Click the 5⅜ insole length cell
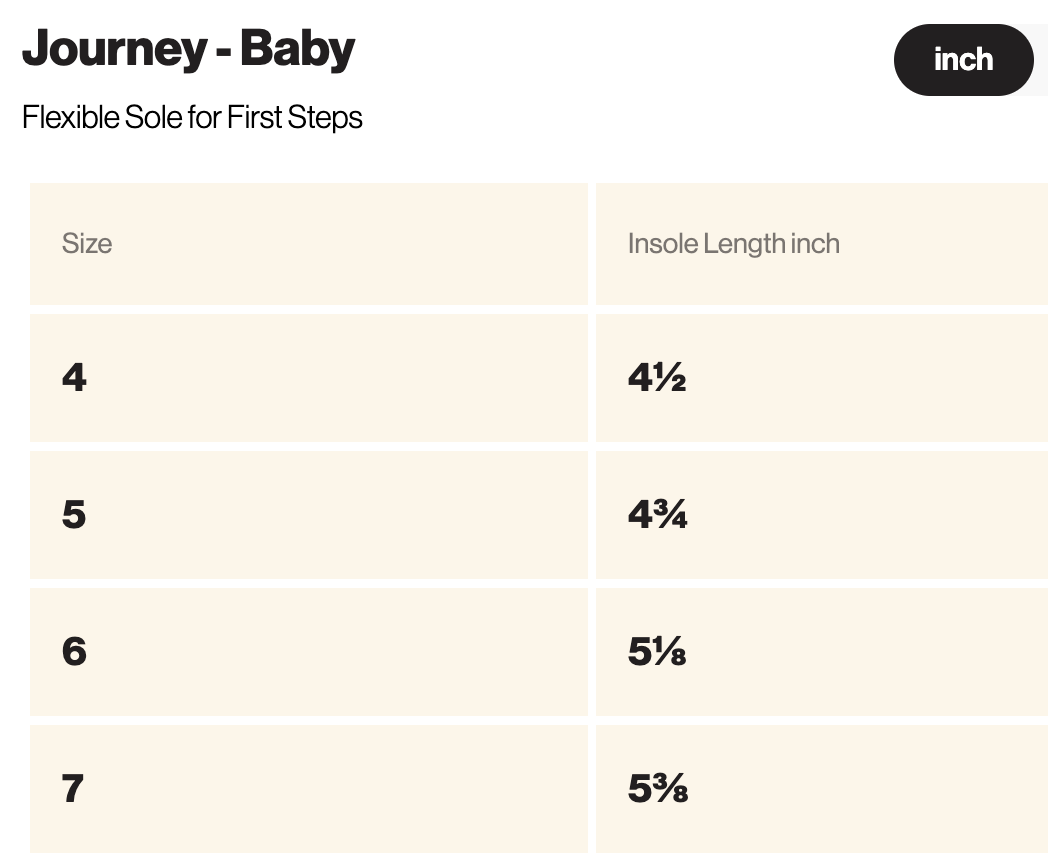1048x862 pixels. [822, 789]
